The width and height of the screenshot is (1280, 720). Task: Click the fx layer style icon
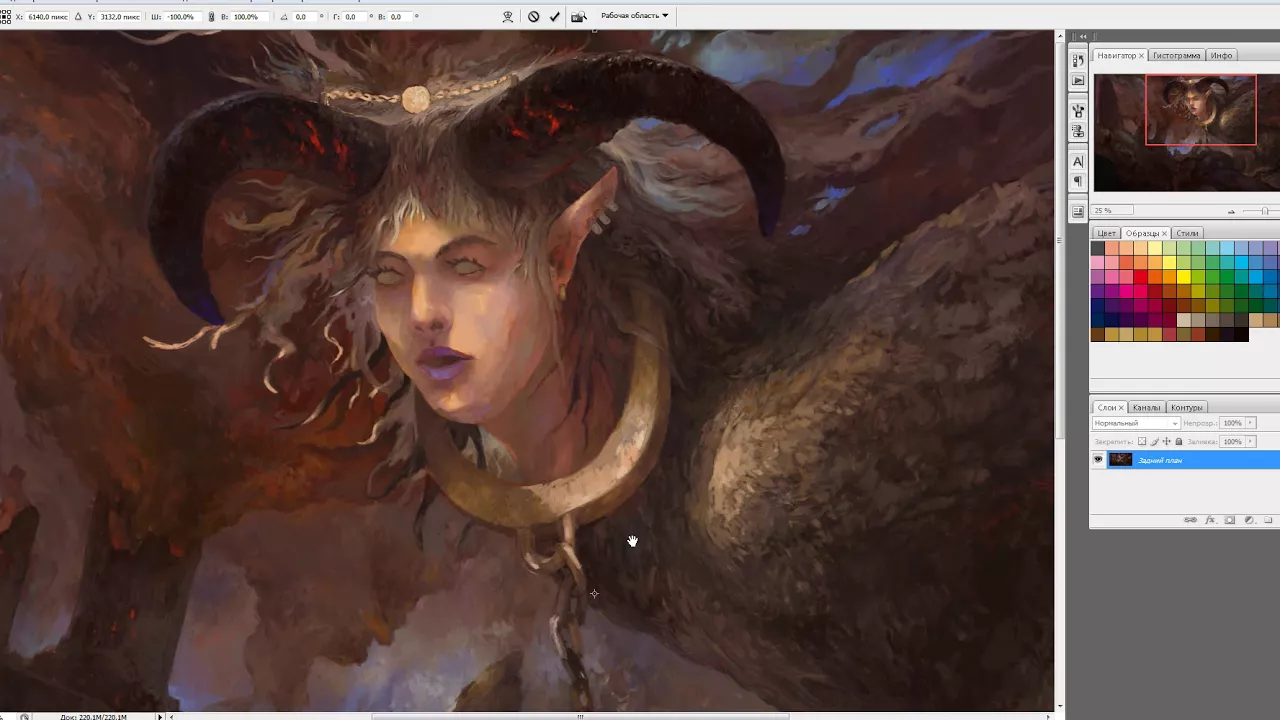[1210, 520]
